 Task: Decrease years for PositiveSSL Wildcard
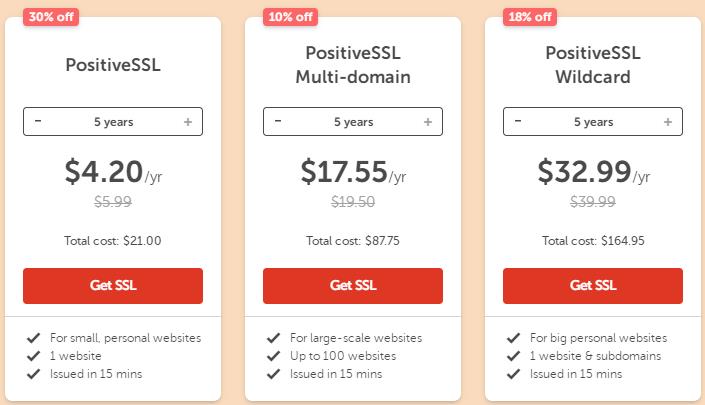[x=518, y=122]
